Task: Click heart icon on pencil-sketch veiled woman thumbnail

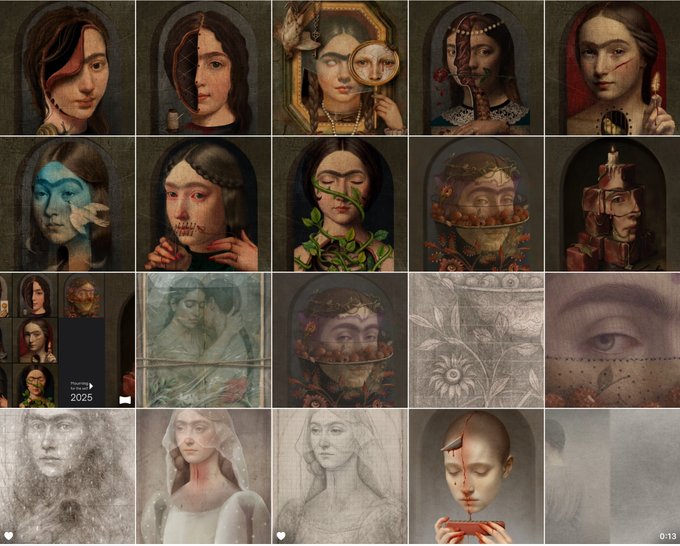Action: pos(281,536)
